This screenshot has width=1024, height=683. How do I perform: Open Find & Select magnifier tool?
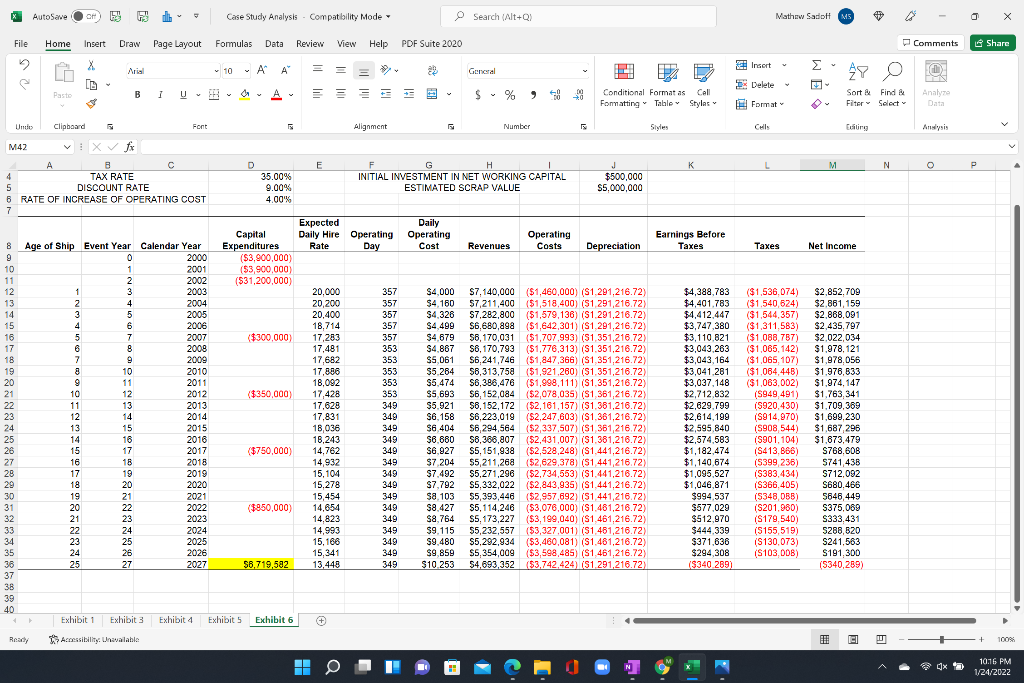pos(892,72)
